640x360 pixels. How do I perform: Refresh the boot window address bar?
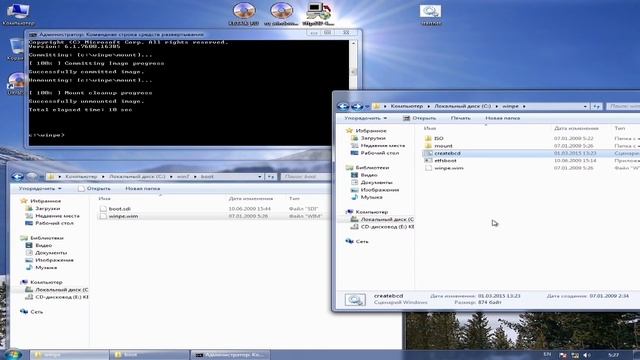pos(271,177)
